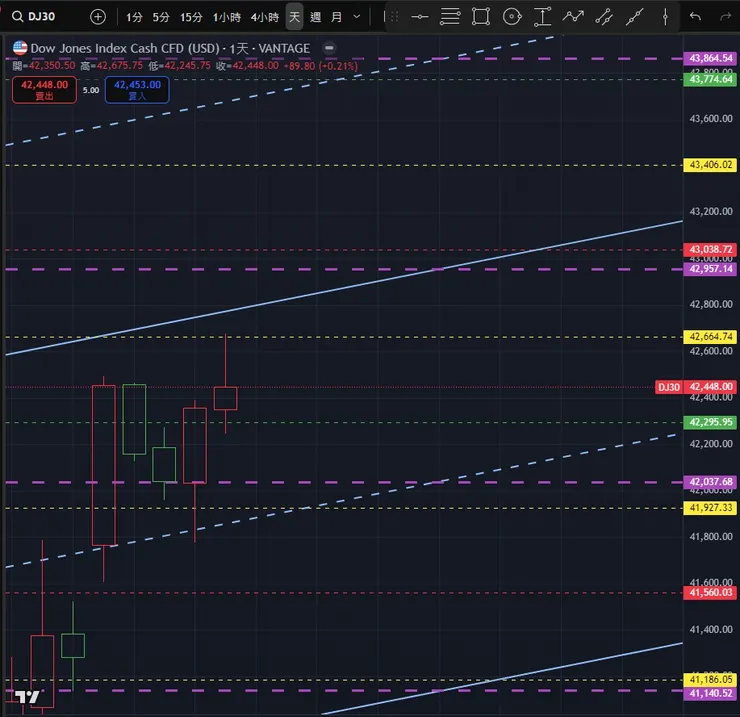Switch to the 15分 timeframe
The width and height of the screenshot is (740, 717).
coord(191,17)
